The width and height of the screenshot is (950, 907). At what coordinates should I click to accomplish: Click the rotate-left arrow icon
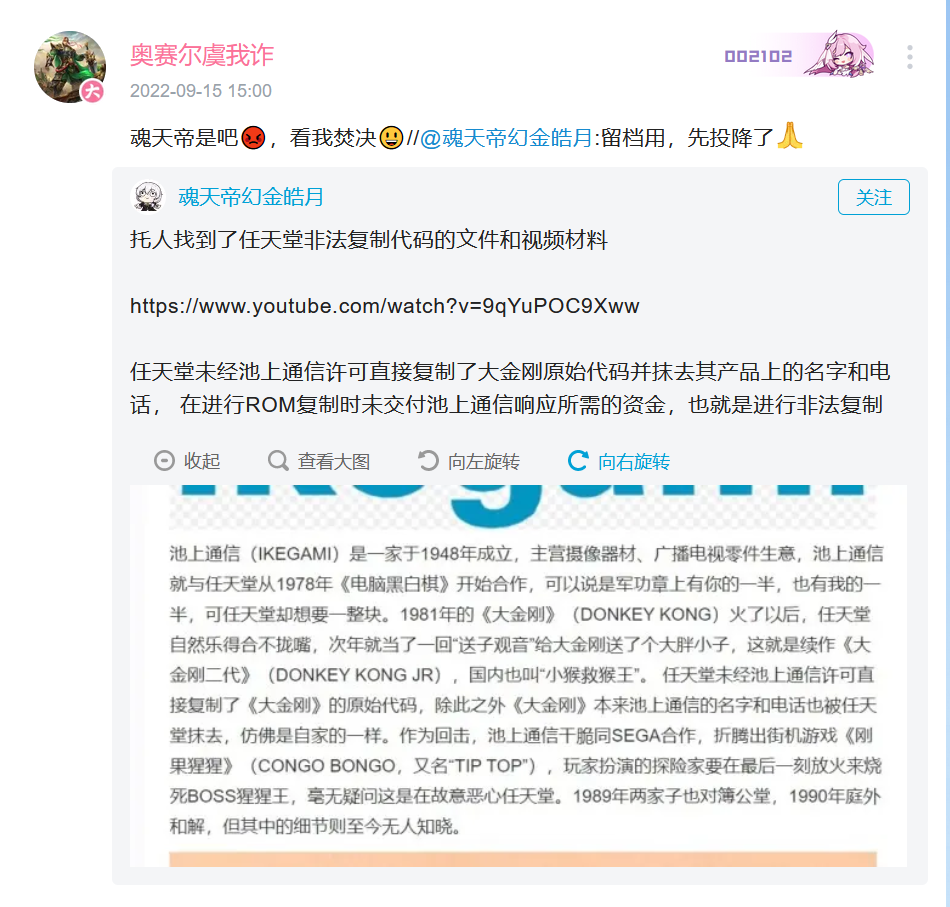[428, 461]
